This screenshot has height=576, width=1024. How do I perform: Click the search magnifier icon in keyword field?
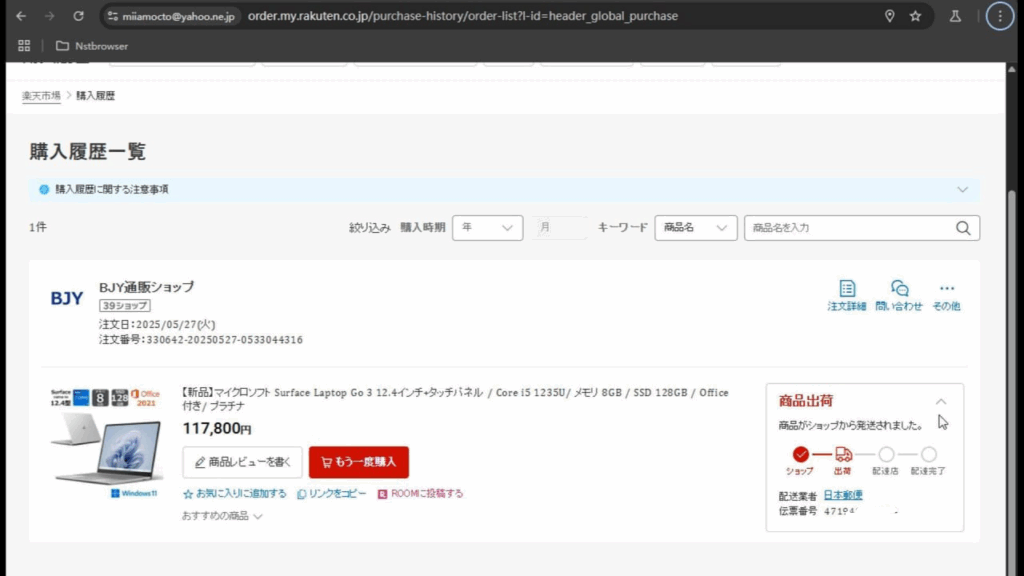[963, 228]
